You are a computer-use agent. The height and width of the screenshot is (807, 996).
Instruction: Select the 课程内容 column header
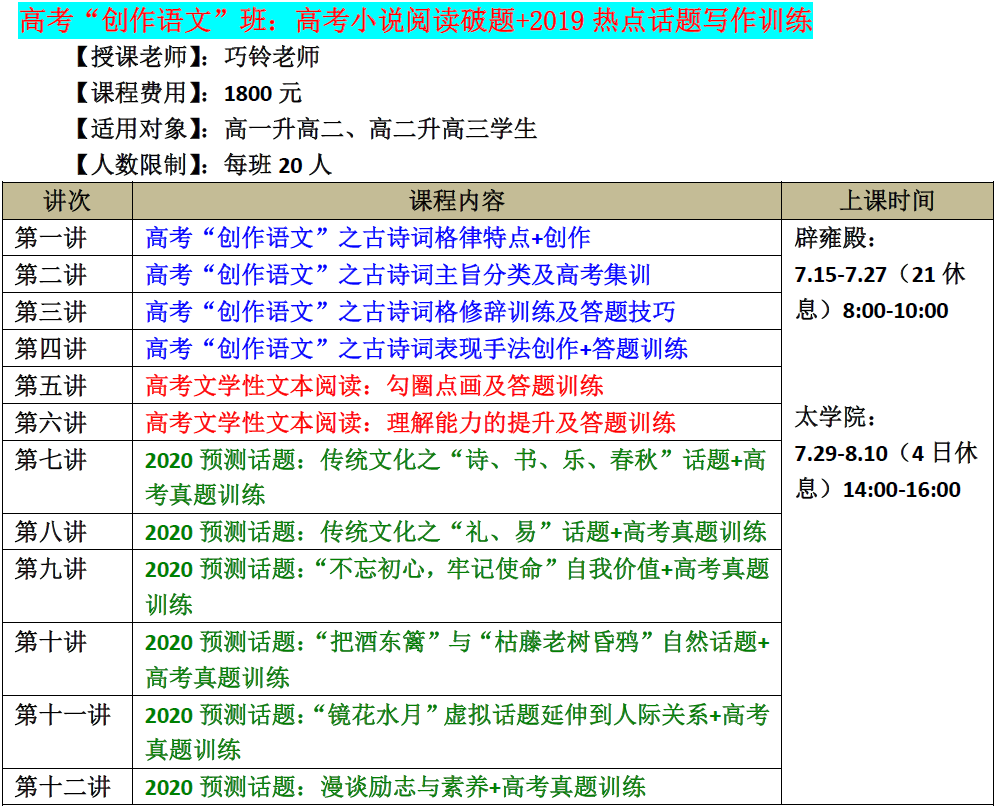click(x=457, y=201)
